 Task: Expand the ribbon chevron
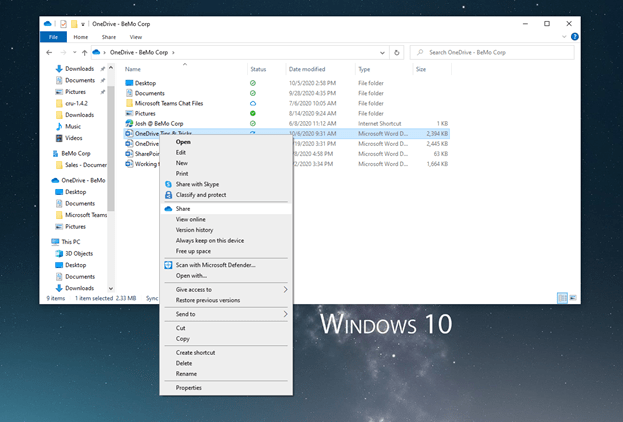(564, 37)
